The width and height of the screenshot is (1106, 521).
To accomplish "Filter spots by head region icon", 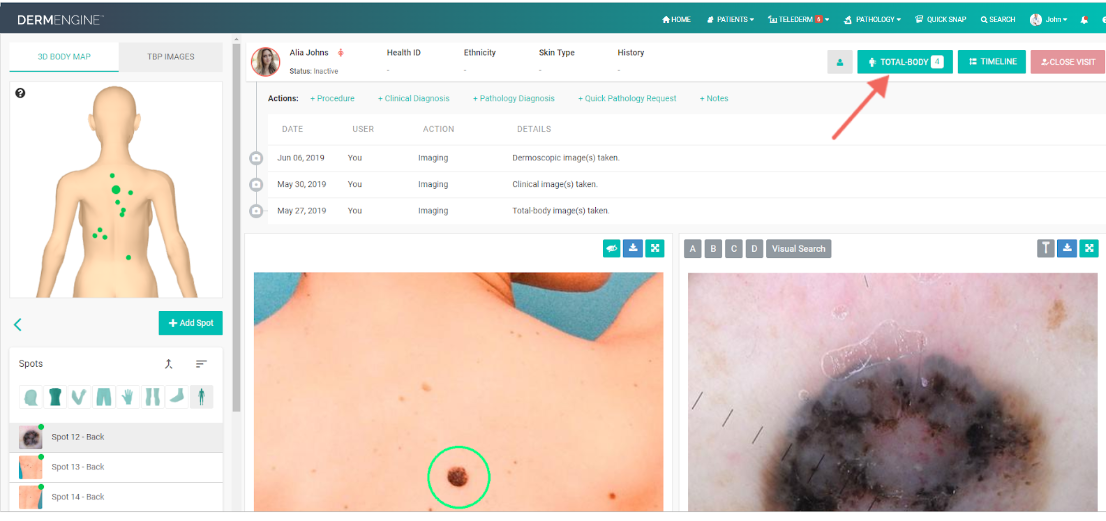I will [x=32, y=397].
